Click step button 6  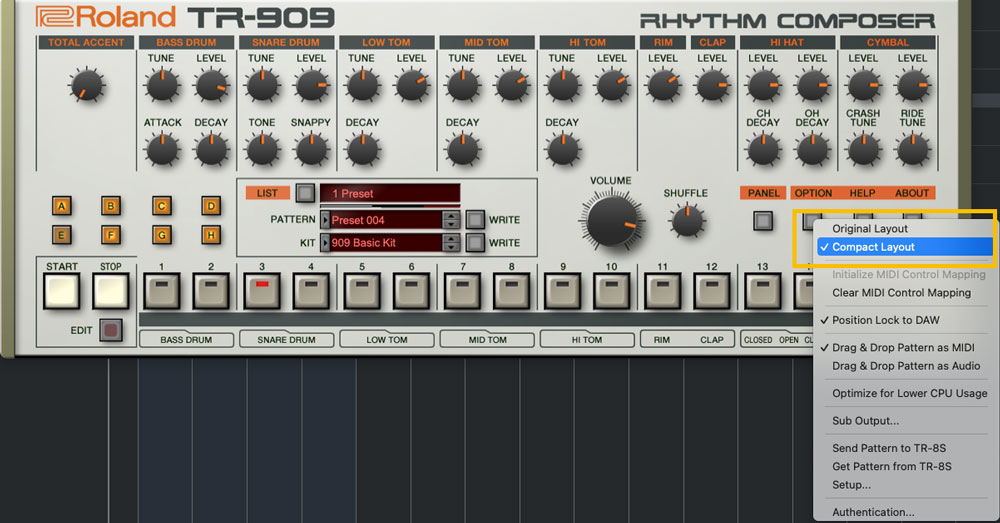tap(411, 291)
